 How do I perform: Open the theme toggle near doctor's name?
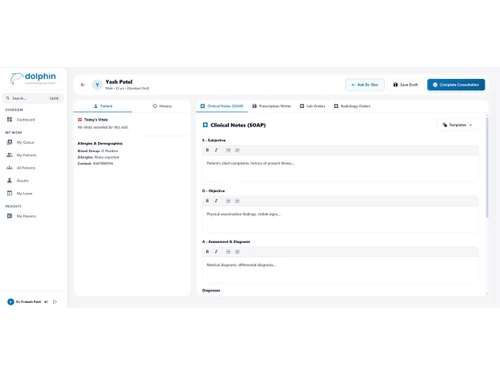(46, 302)
